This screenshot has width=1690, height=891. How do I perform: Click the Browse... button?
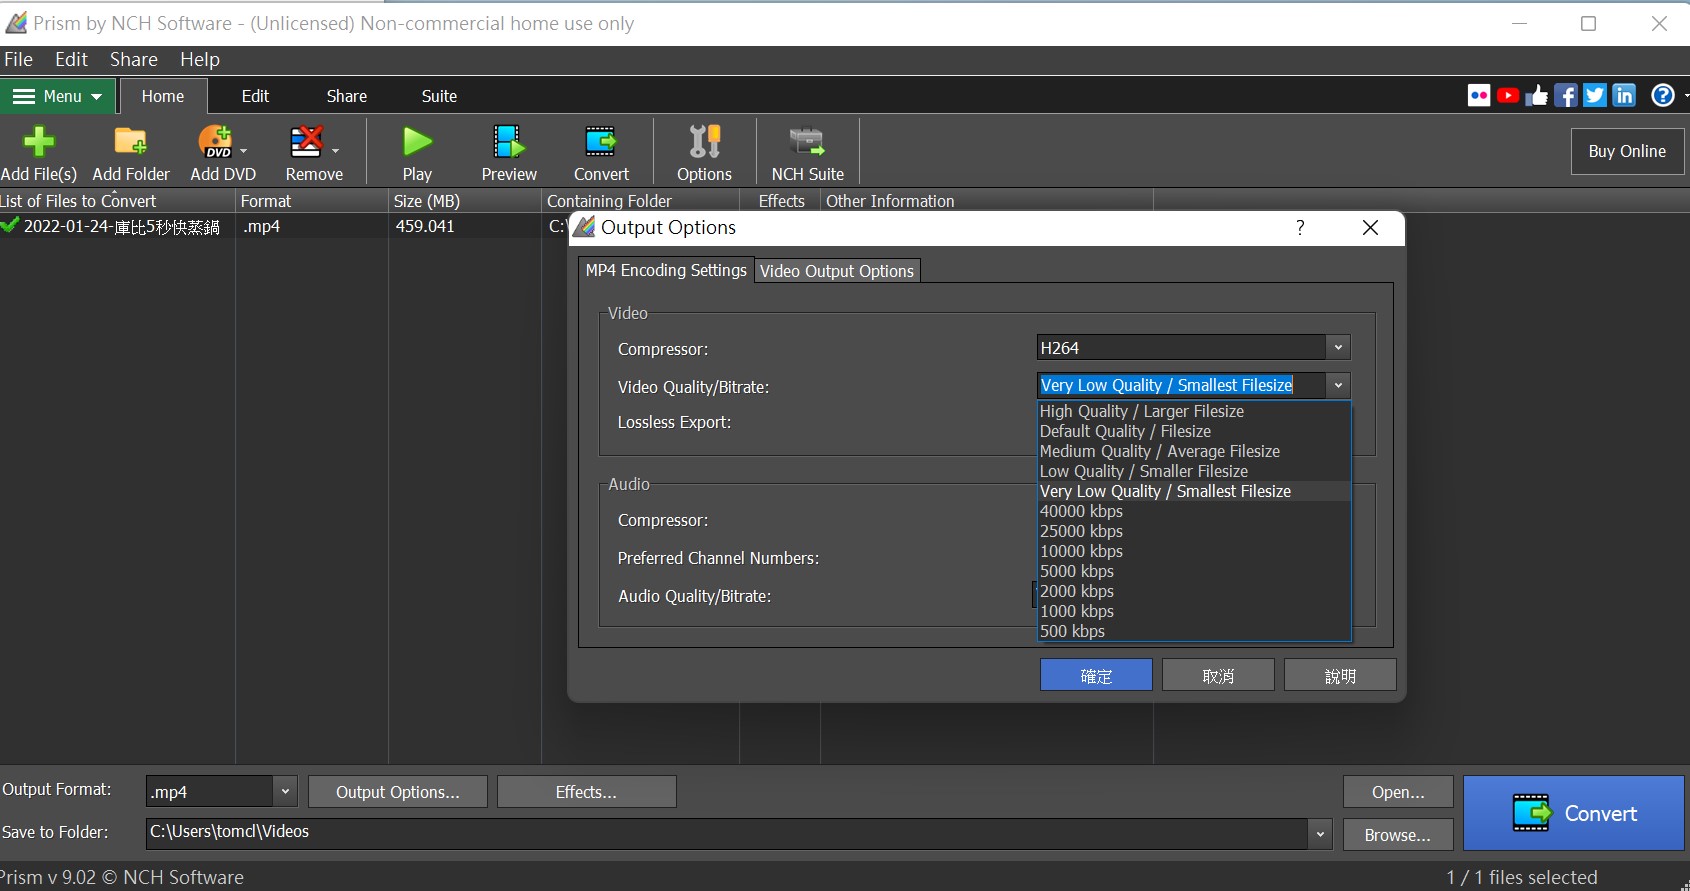click(1397, 835)
